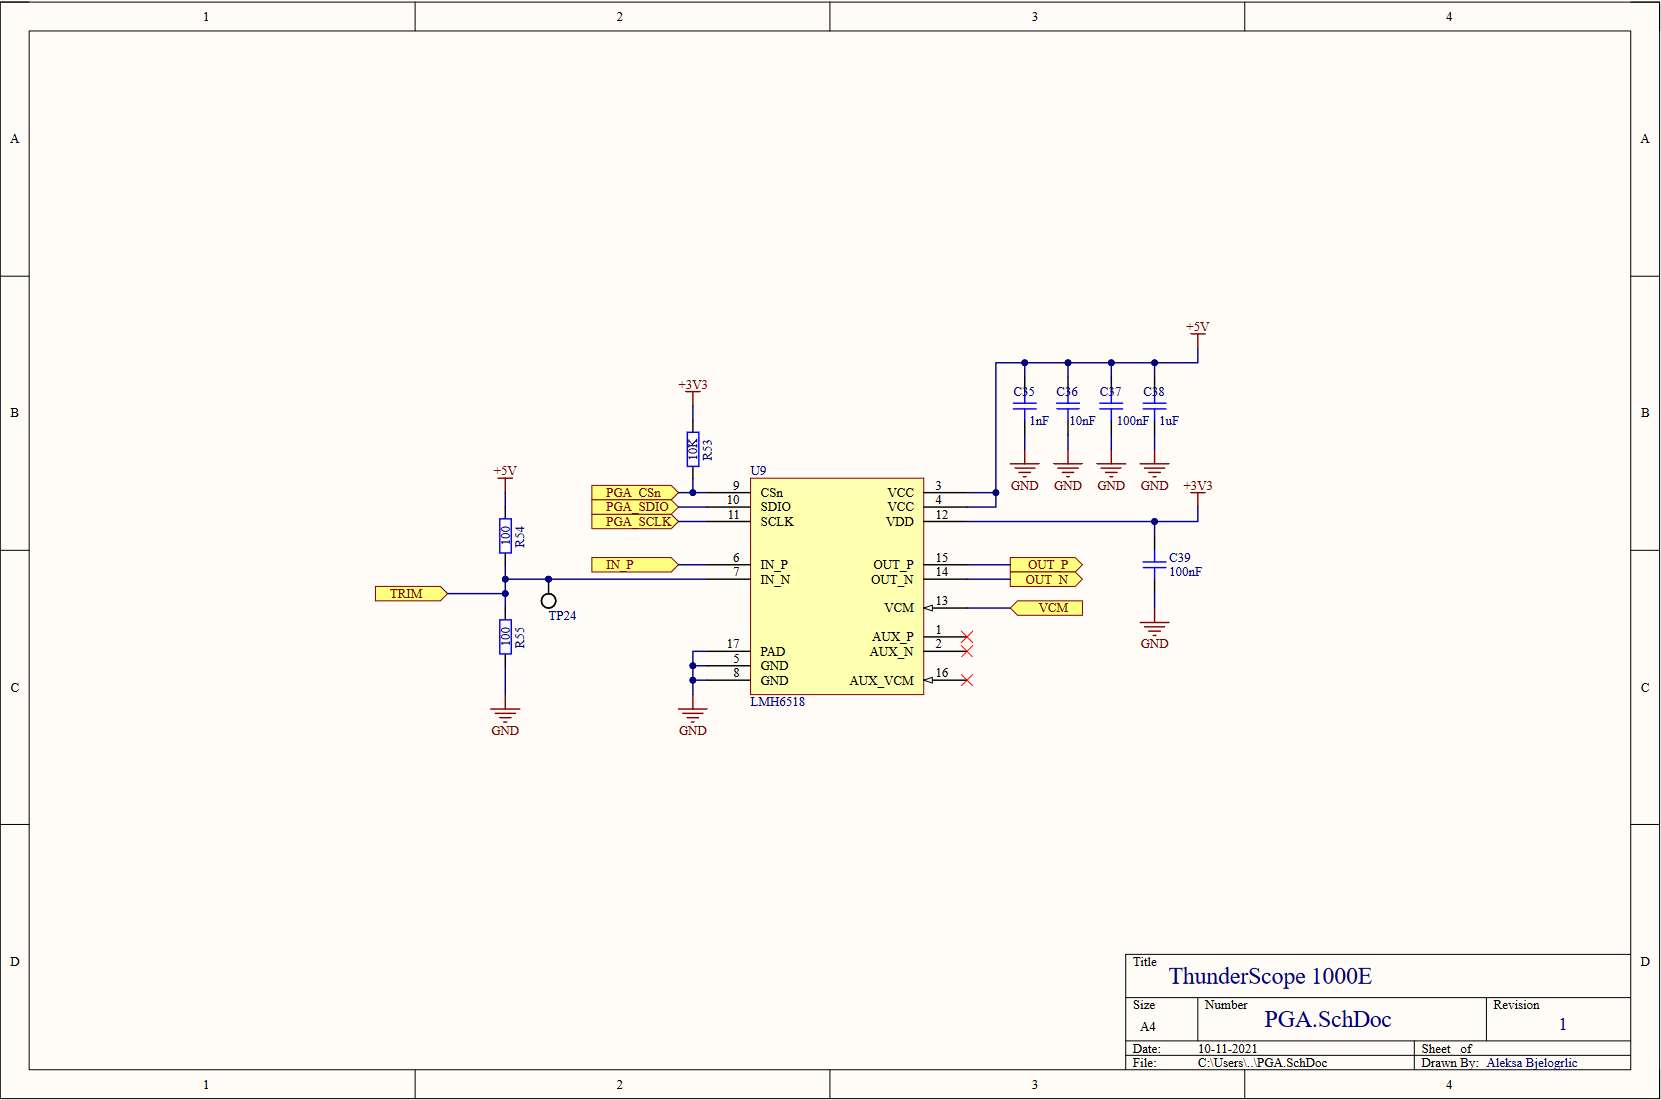Click the OUT_N output port

1046,580
